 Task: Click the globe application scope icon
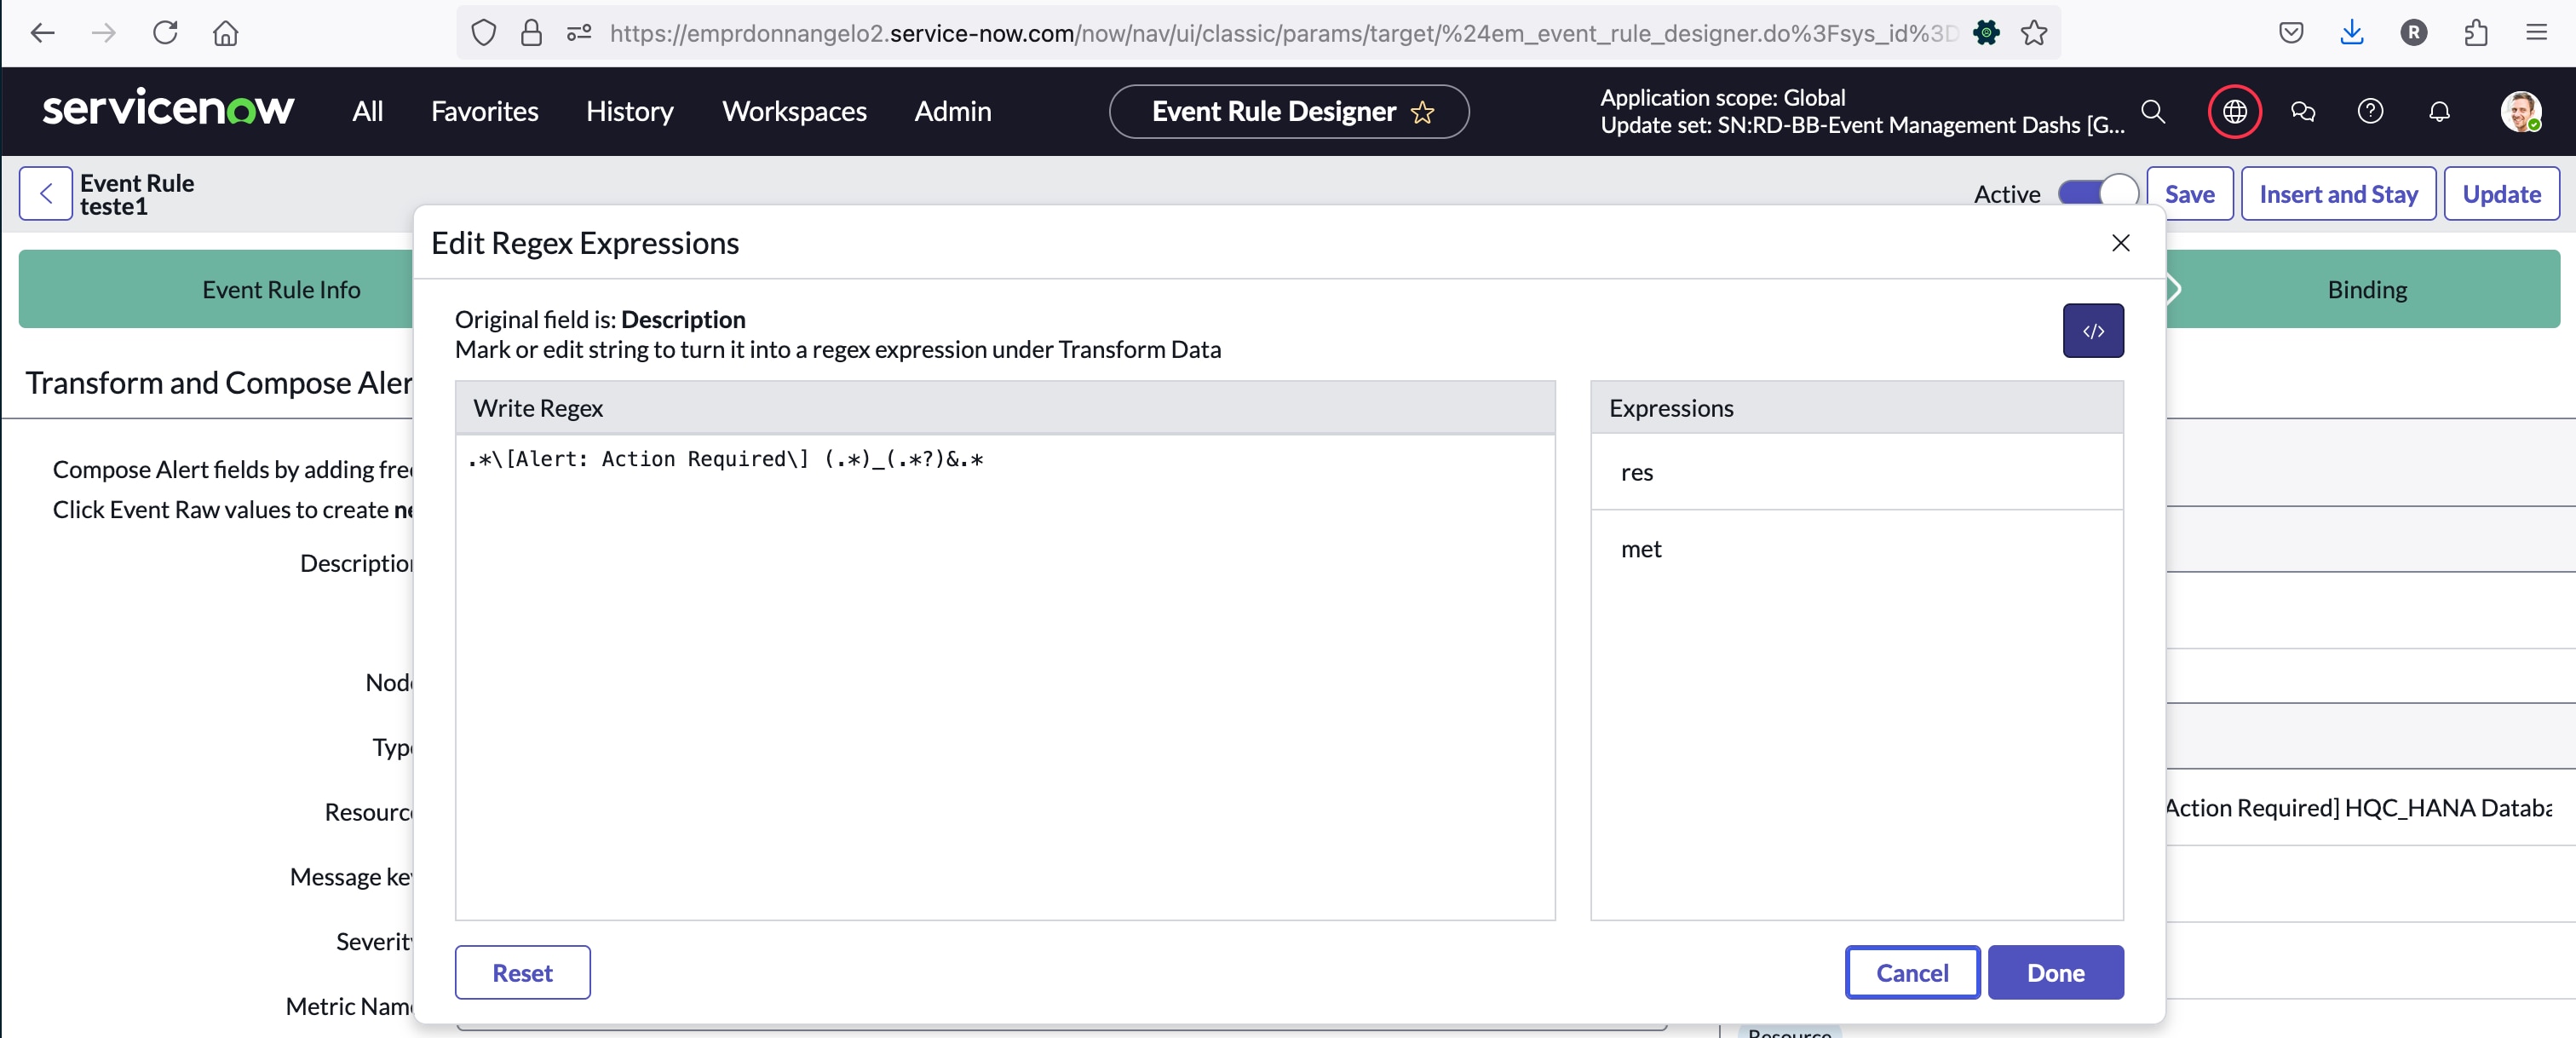coord(2234,111)
